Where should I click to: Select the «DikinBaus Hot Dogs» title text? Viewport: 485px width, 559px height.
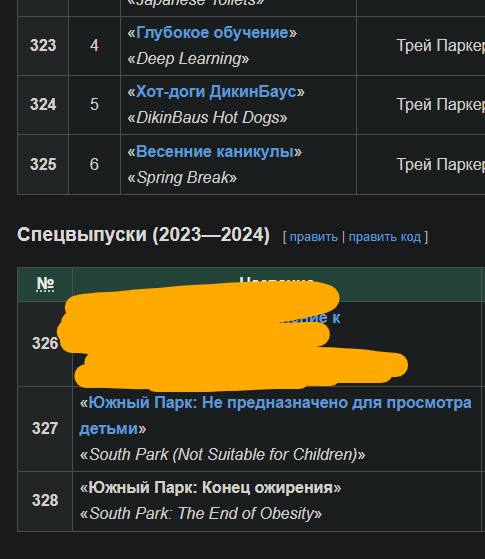[207, 118]
